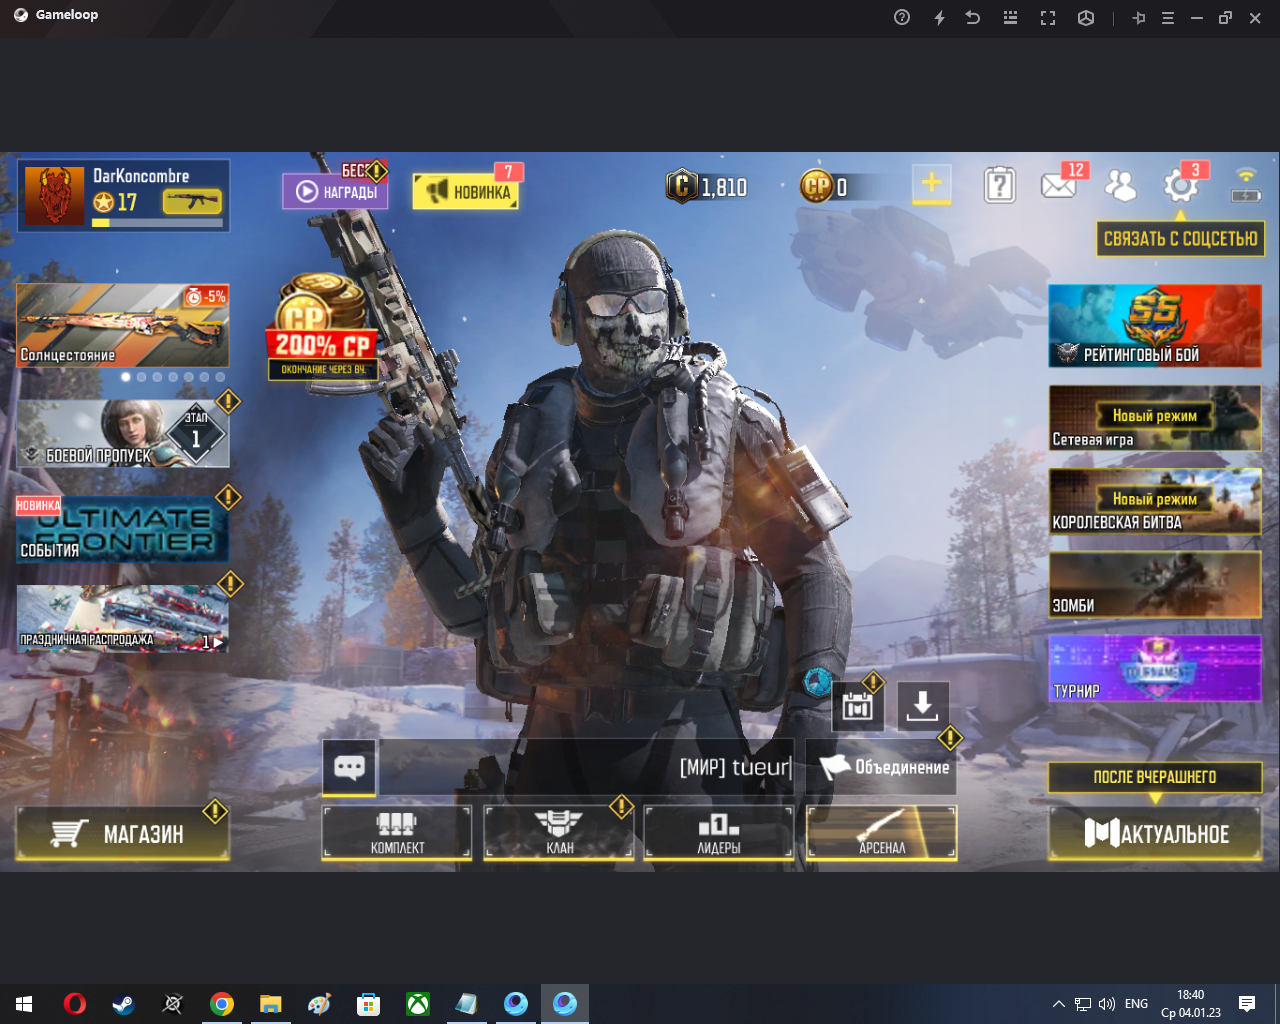Select ТУРНИР tournament mode
The image size is (1280, 1024).
[x=1155, y=667]
